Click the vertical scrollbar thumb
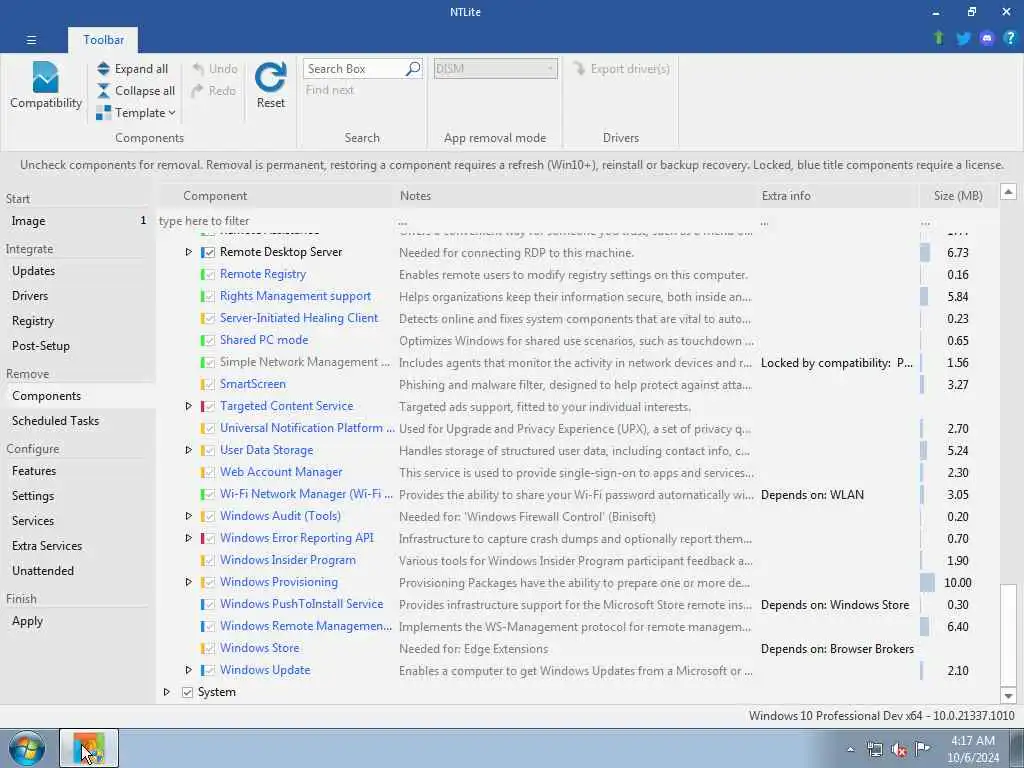Viewport: 1024px width, 768px height. point(1008,635)
